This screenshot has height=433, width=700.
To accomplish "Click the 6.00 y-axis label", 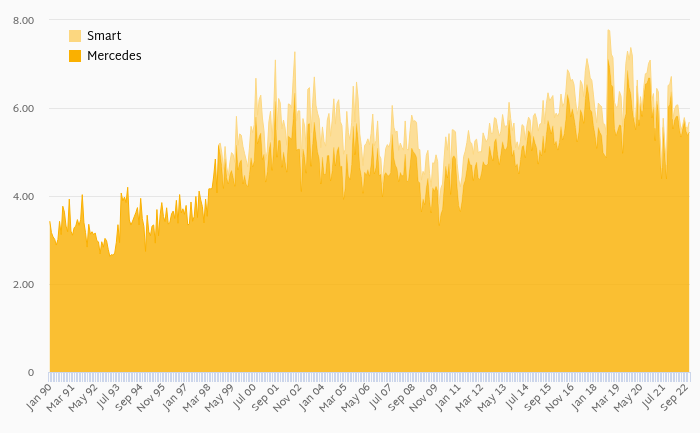I will coord(22,108).
